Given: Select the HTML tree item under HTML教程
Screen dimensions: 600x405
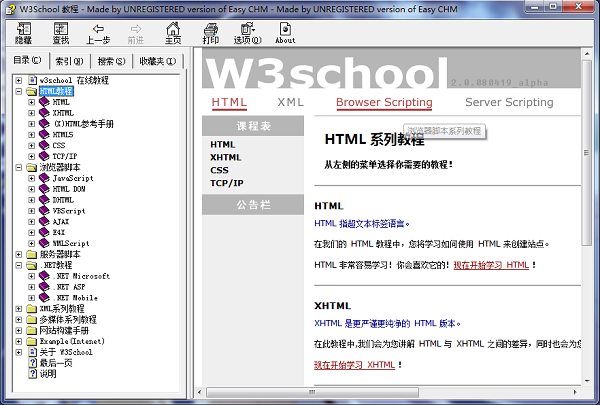Looking at the screenshot, I should pyautogui.click(x=61, y=102).
